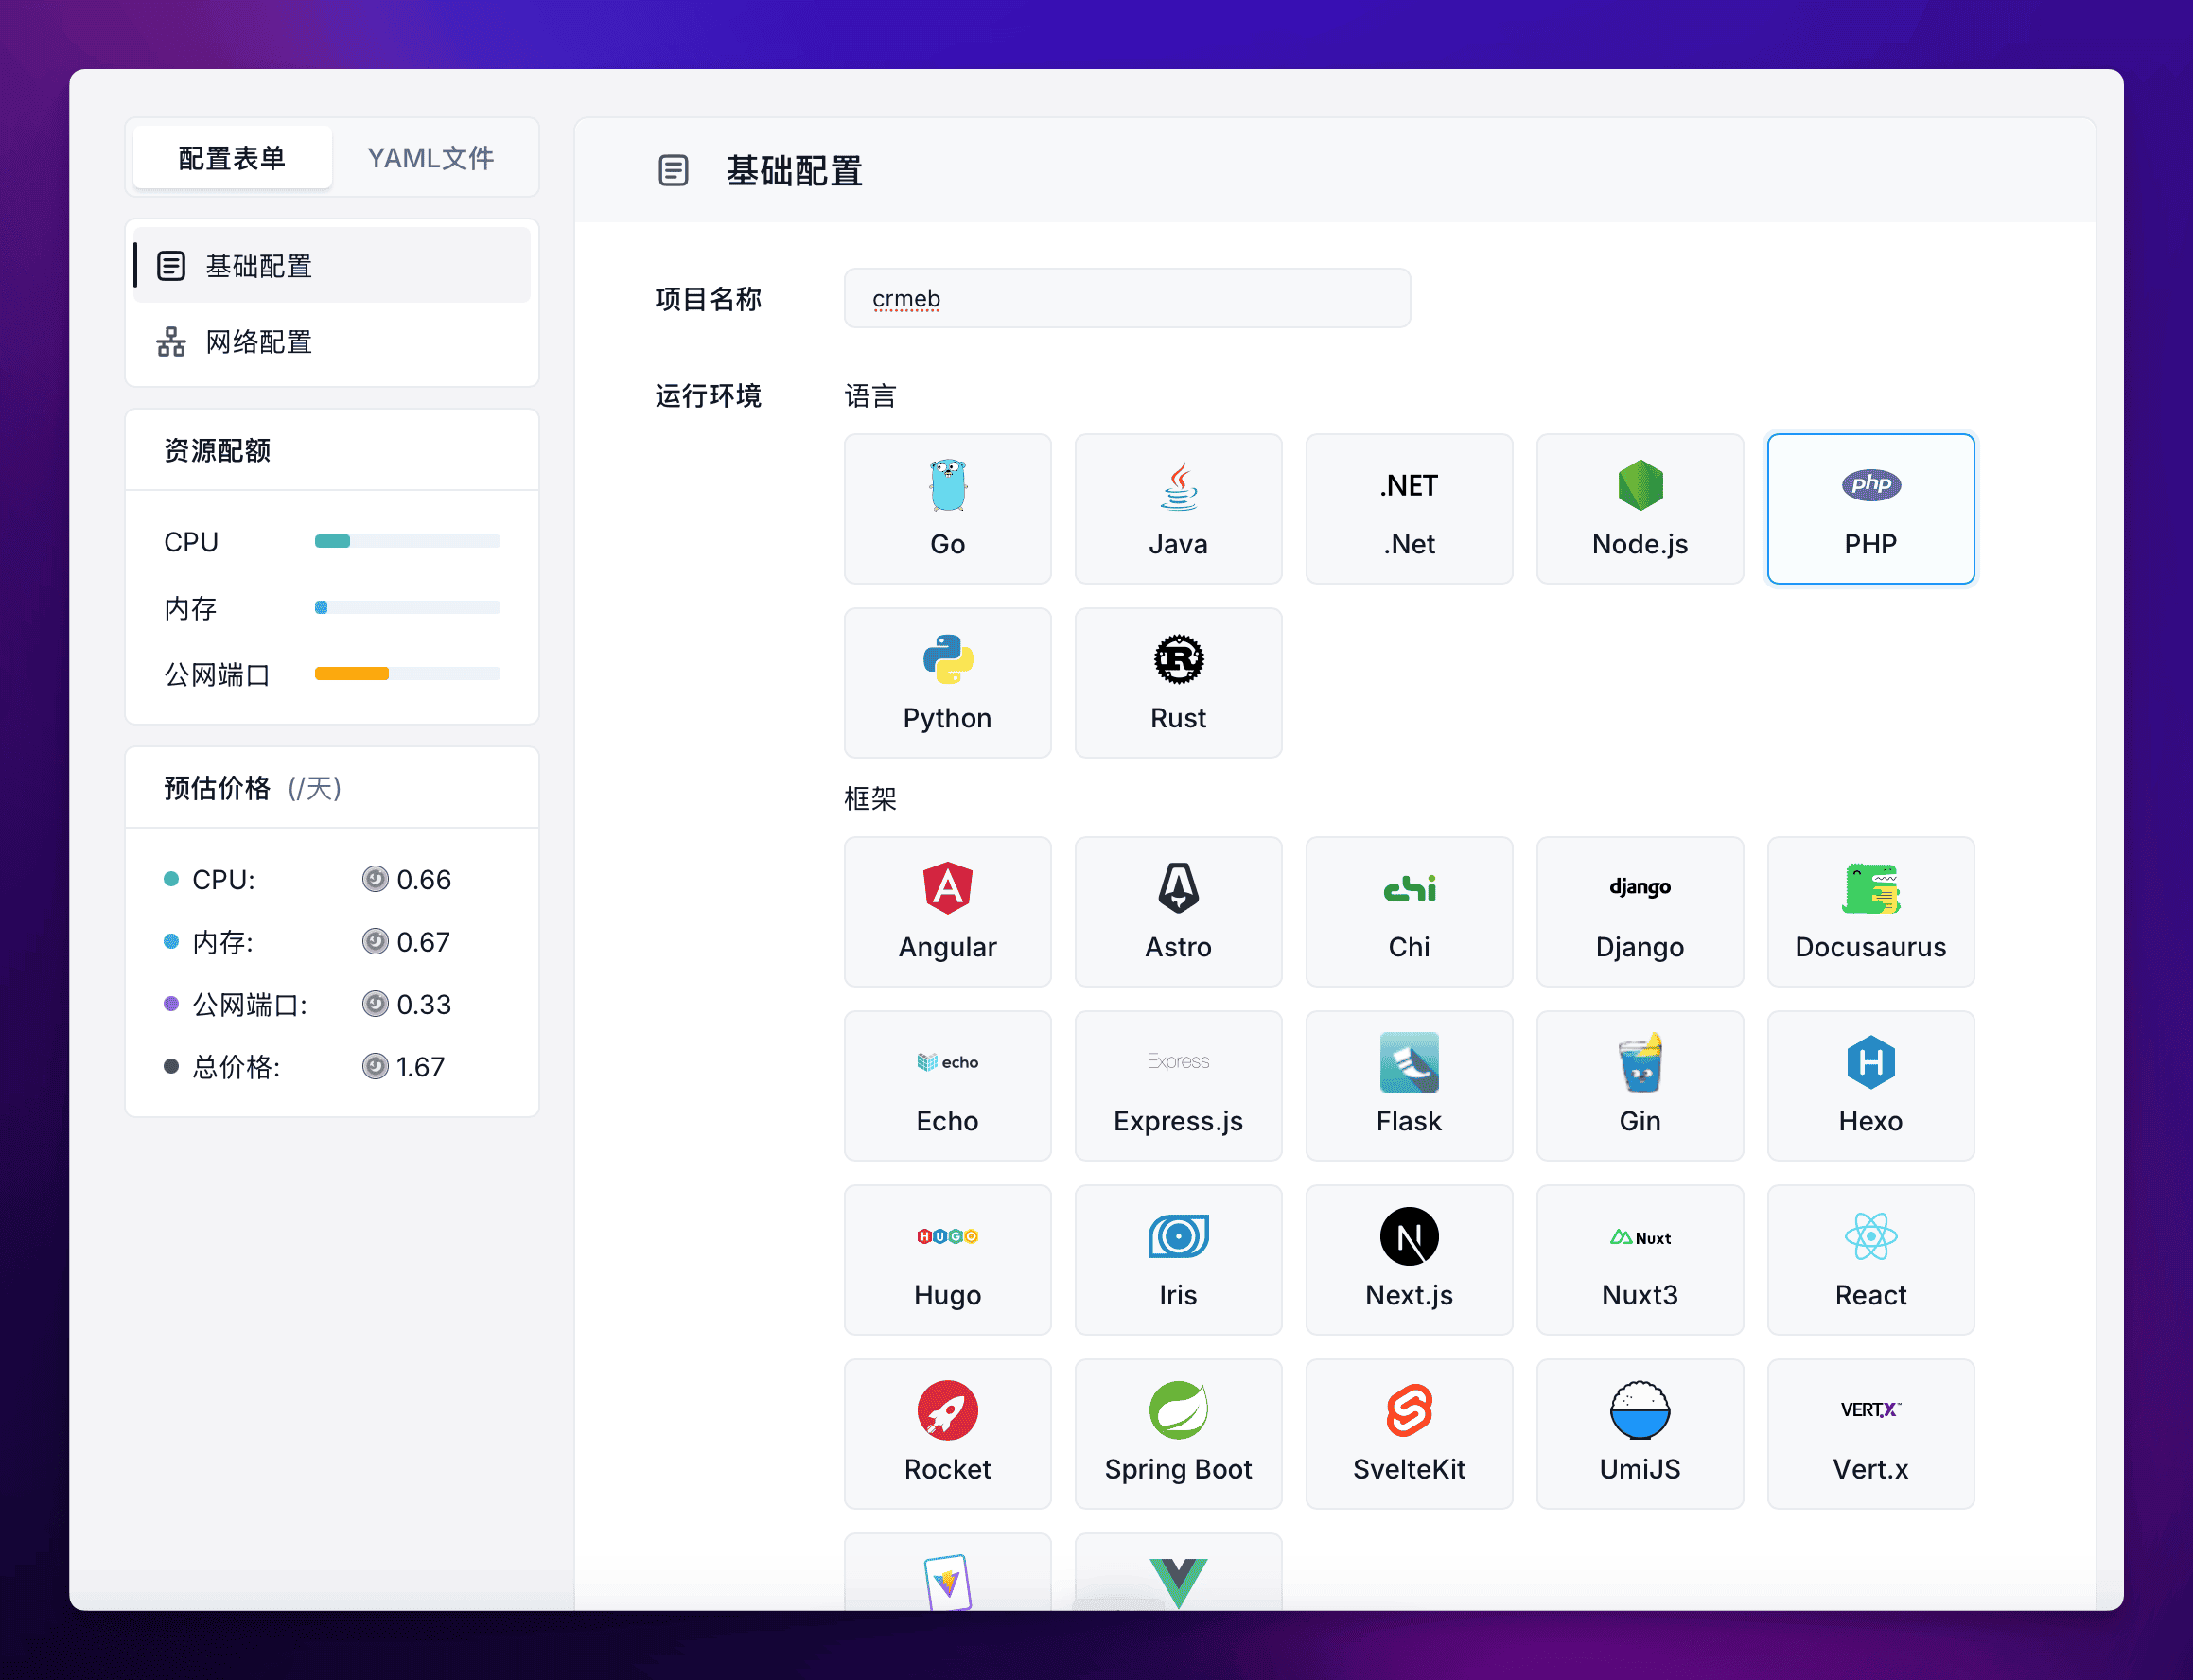Click the 语言 section label
The image size is (2193, 1680).
tap(870, 396)
